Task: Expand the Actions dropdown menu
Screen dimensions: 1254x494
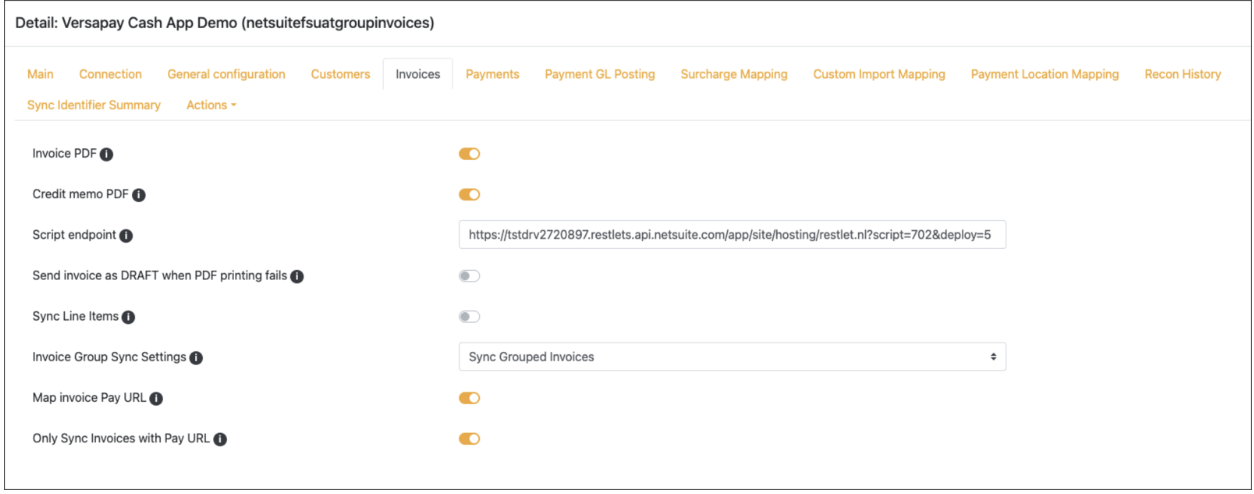Action: pyautogui.click(x=211, y=105)
